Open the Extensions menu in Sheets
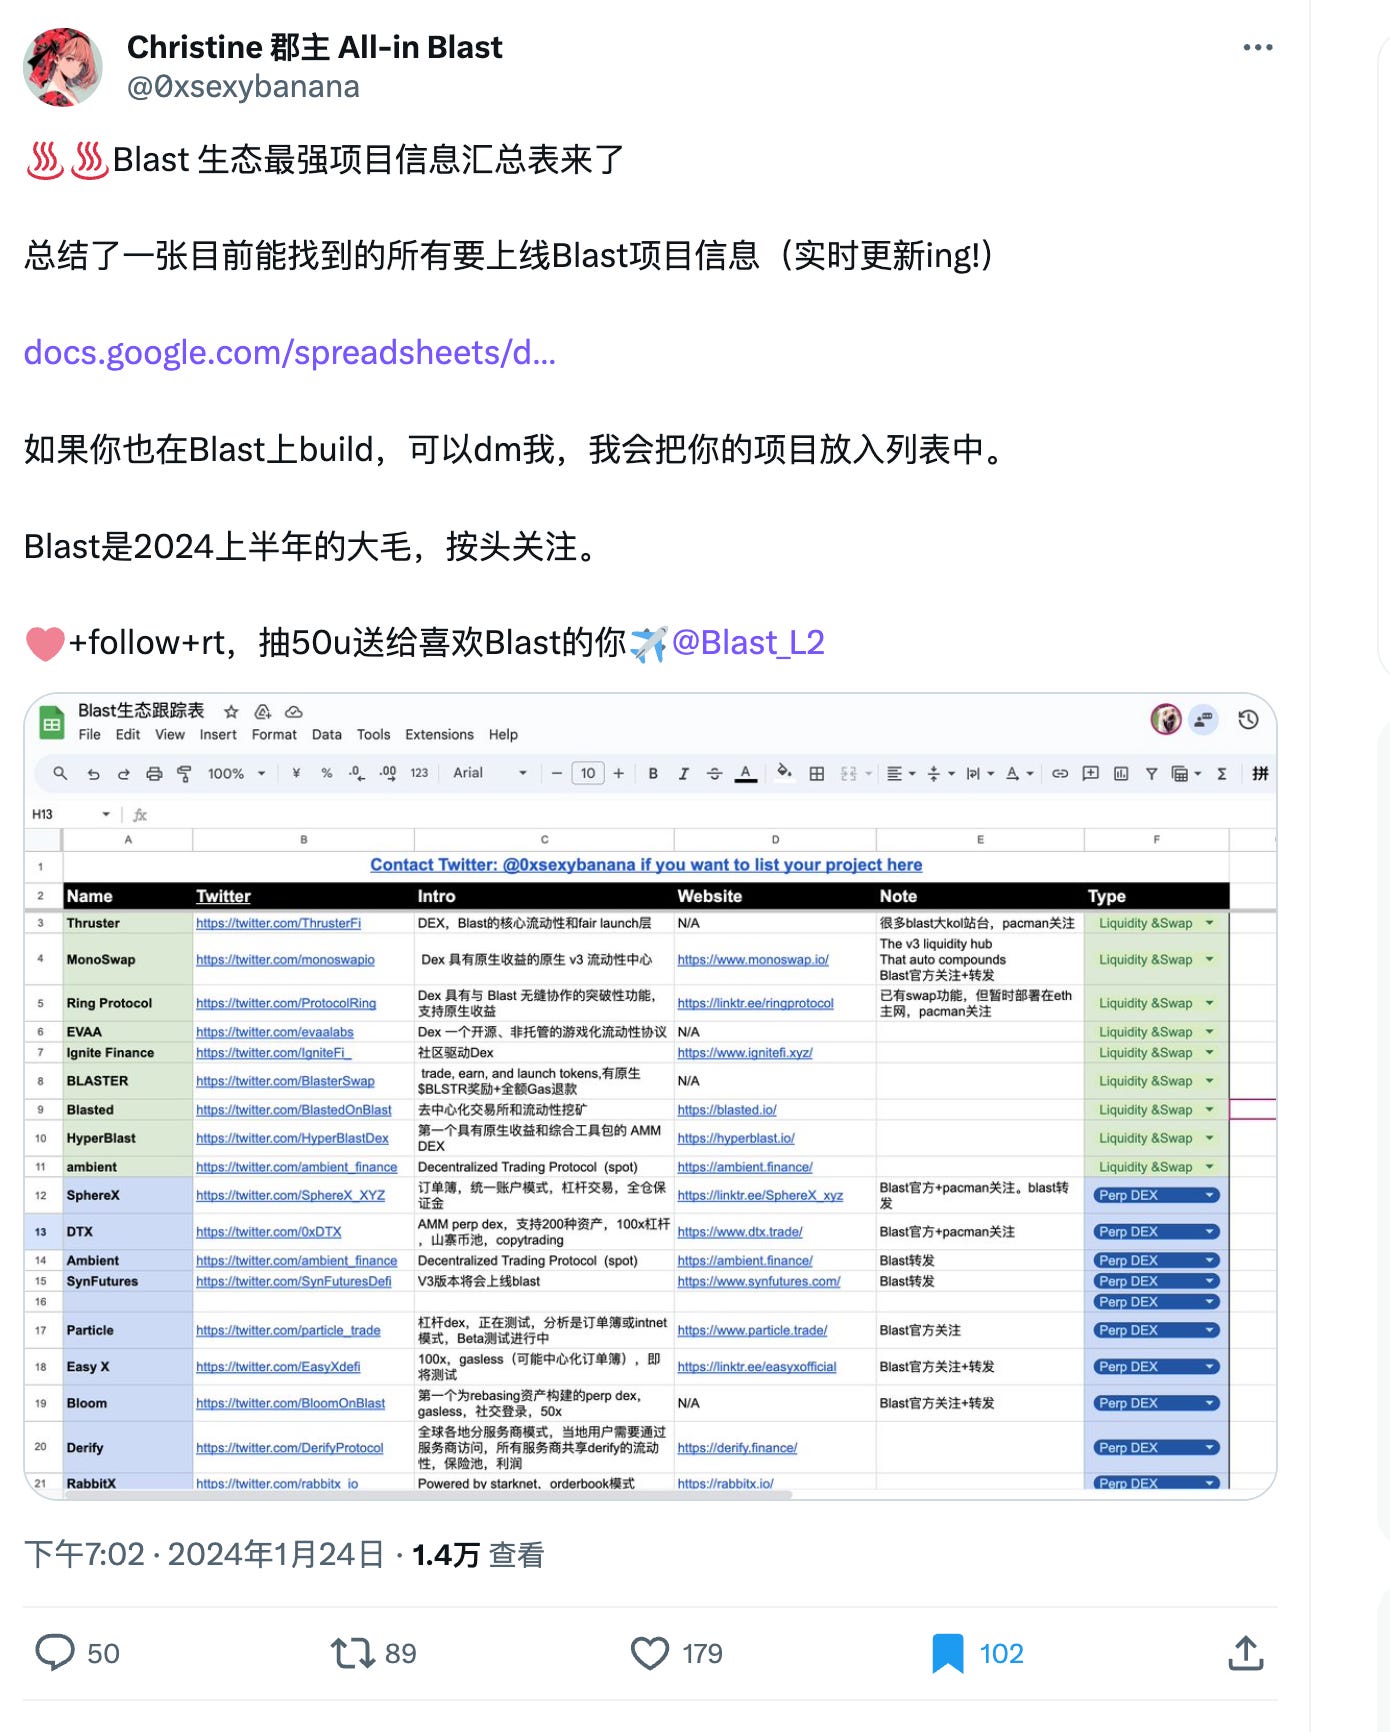 pos(439,734)
